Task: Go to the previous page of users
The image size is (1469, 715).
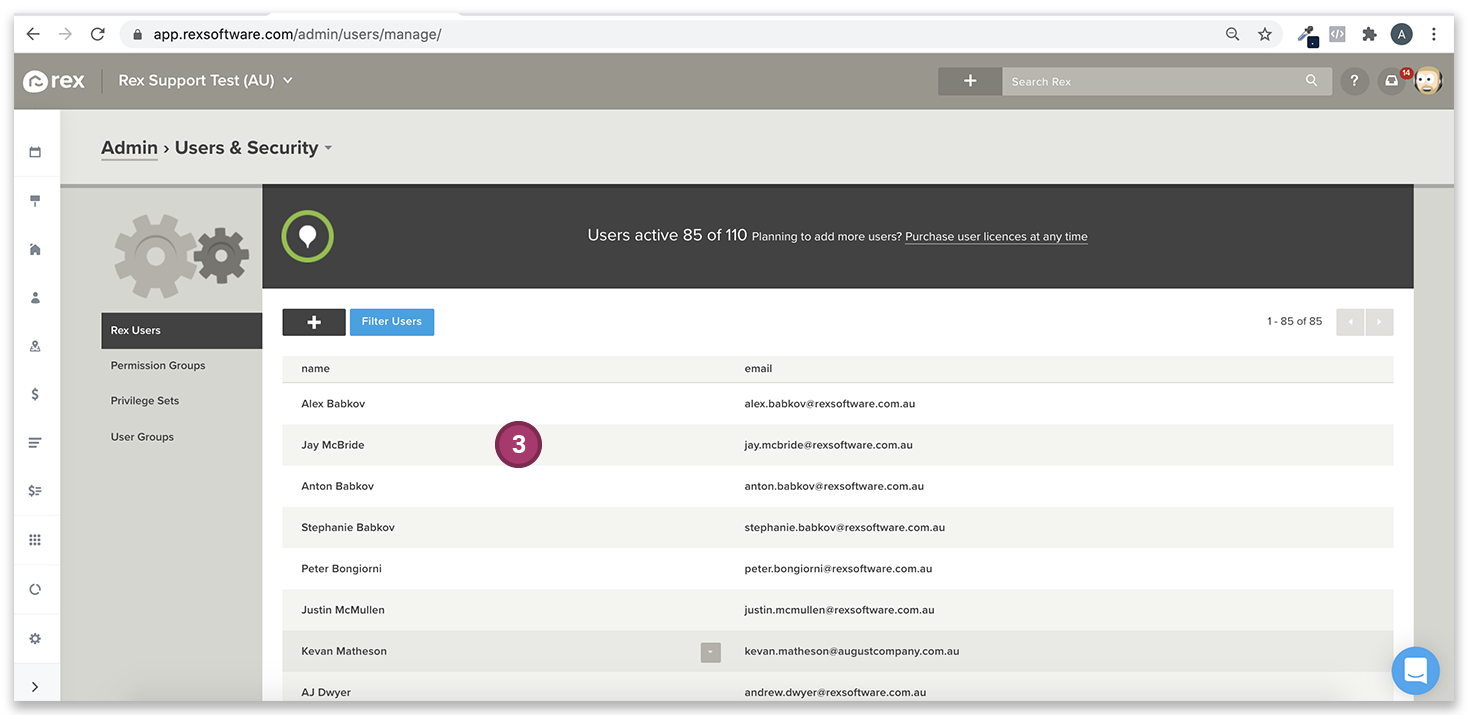Action: [1350, 322]
